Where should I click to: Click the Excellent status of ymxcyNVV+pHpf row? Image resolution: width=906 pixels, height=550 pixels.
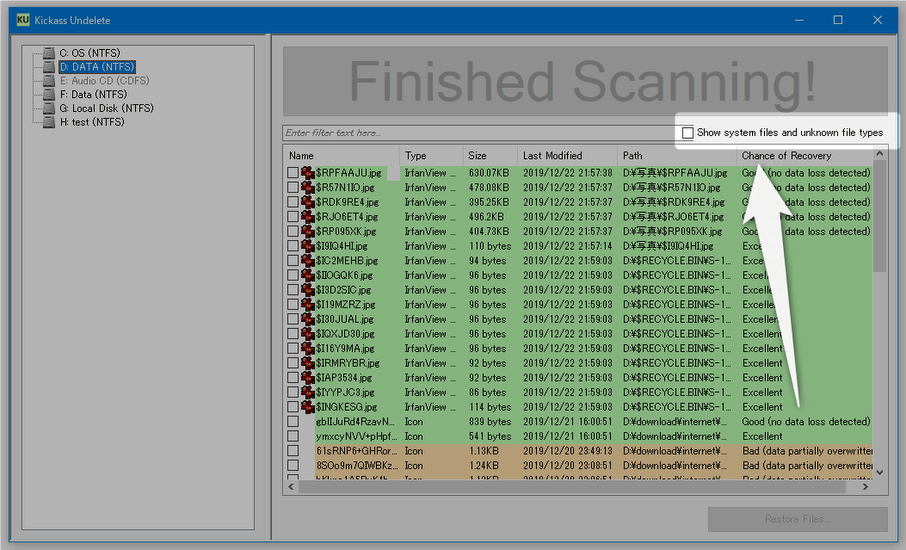click(x=762, y=436)
